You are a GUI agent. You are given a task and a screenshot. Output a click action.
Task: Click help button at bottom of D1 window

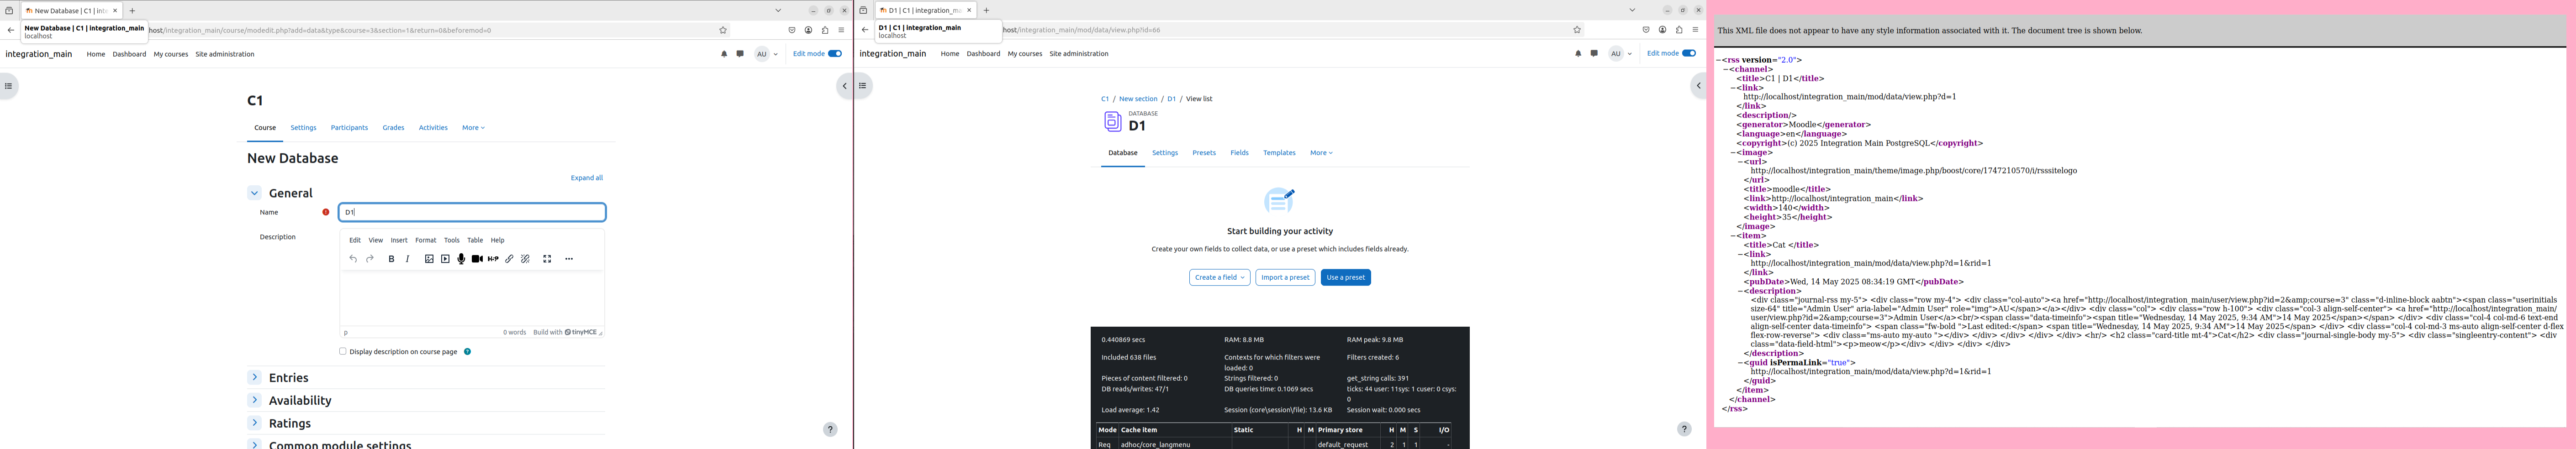[1684, 429]
